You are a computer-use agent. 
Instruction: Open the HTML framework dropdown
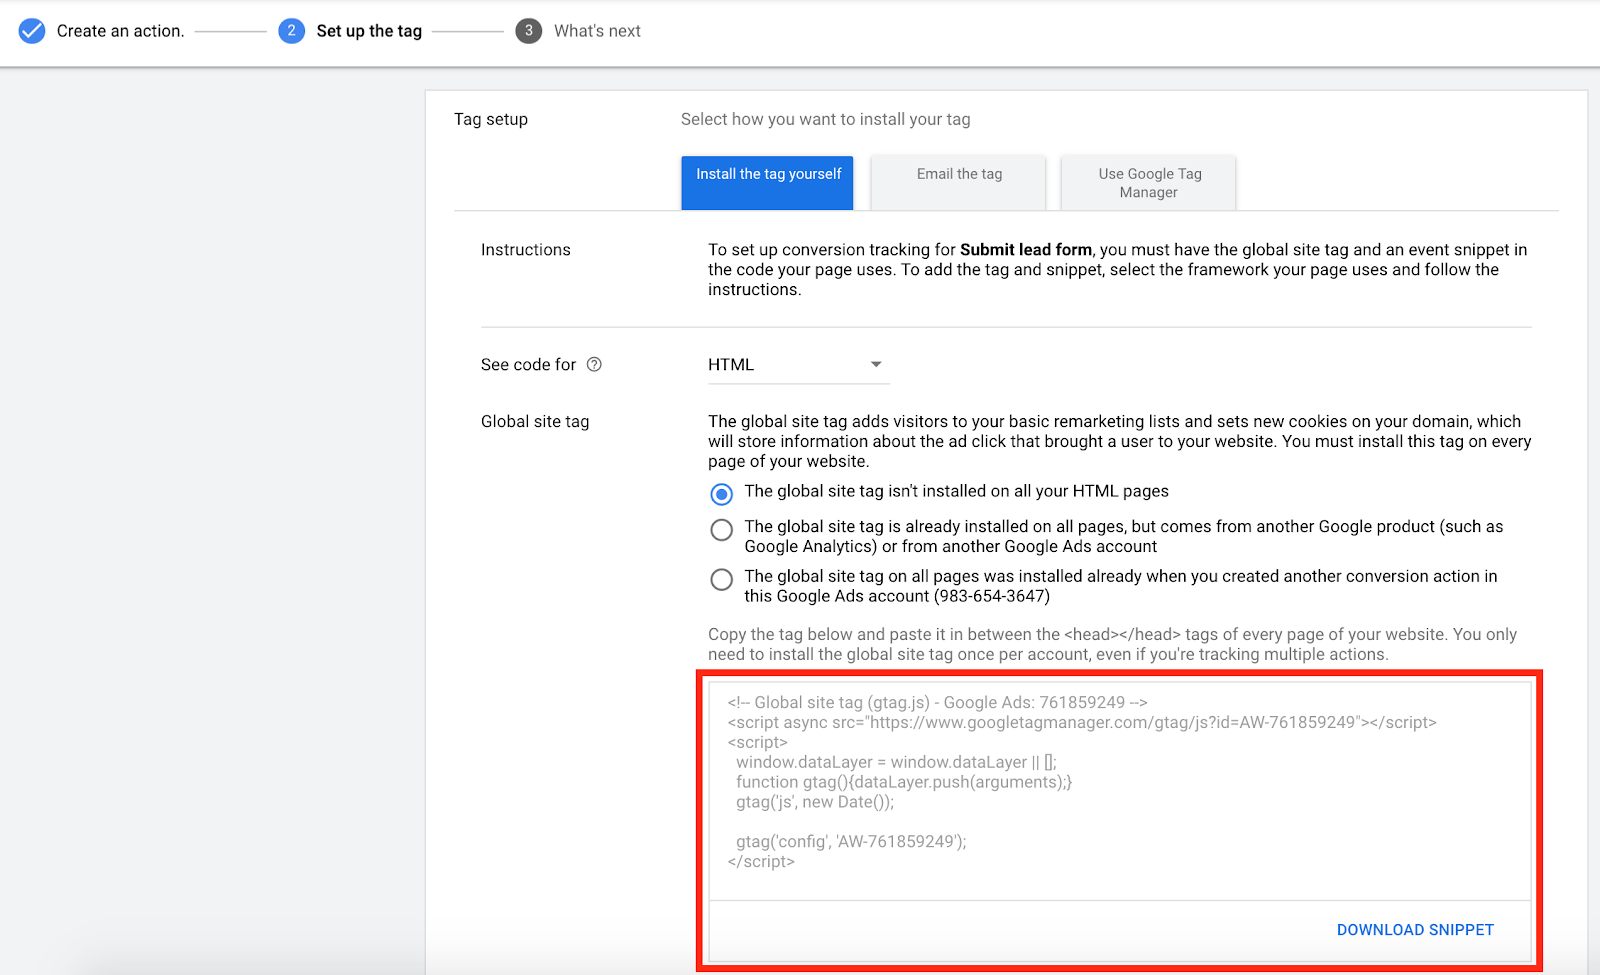tap(798, 365)
